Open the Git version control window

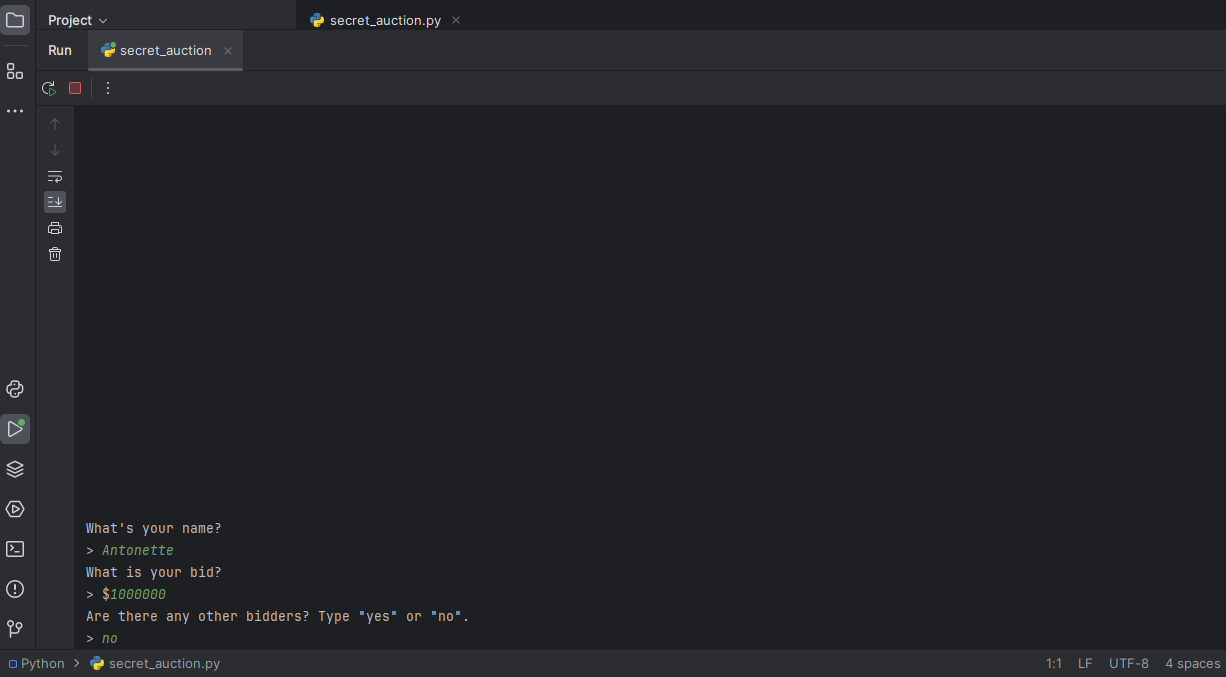click(x=15, y=629)
